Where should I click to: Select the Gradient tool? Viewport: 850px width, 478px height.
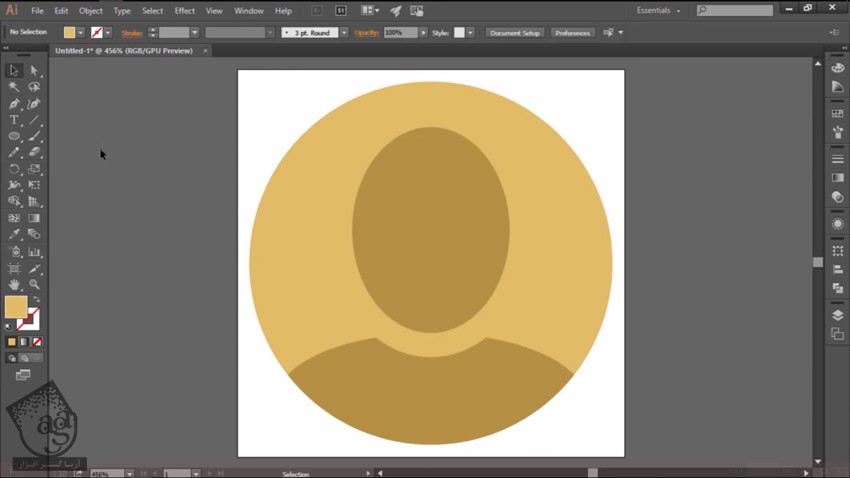[x=34, y=218]
